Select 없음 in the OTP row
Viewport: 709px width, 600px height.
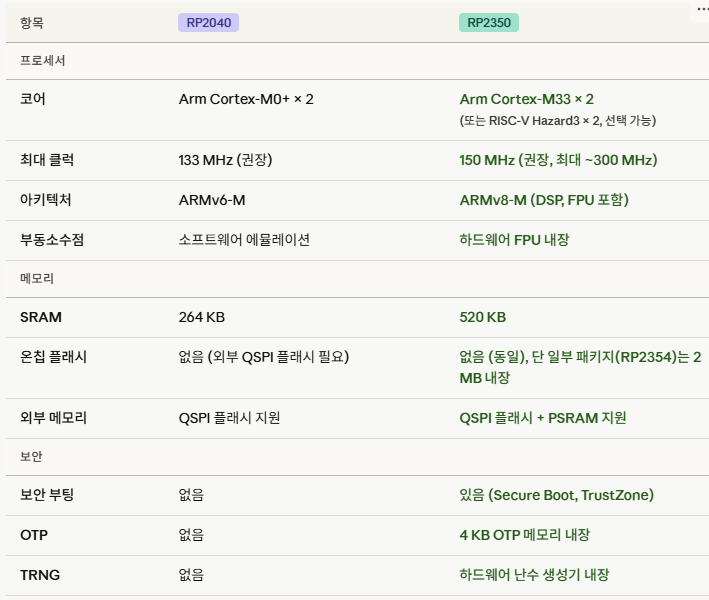191,535
